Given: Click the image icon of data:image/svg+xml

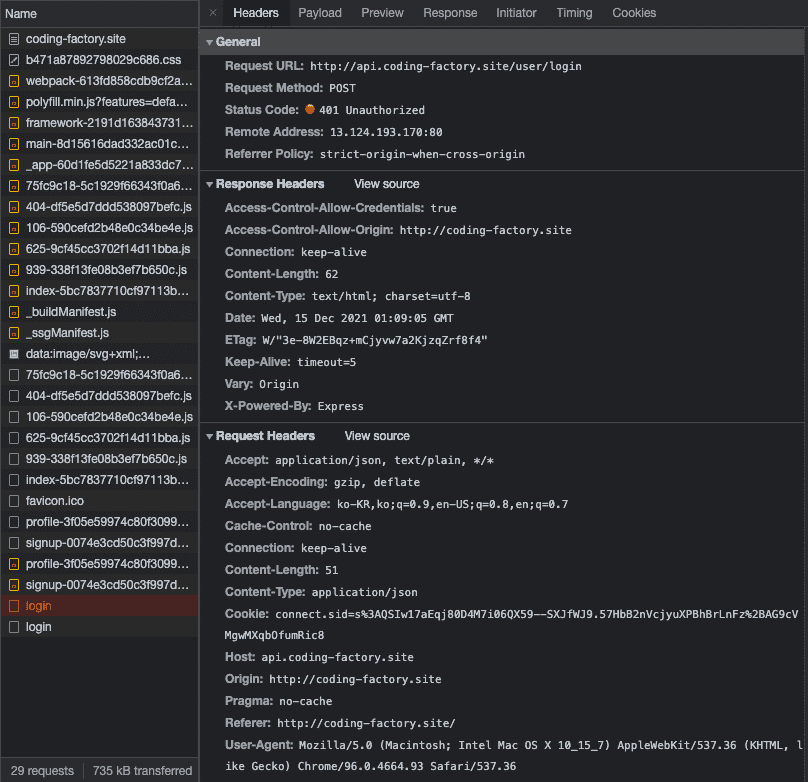Looking at the screenshot, I should pyautogui.click(x=14, y=354).
